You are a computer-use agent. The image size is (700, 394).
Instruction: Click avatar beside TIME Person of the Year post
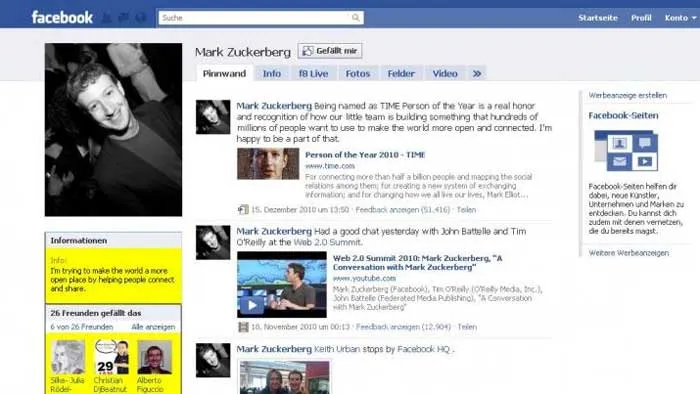213,117
